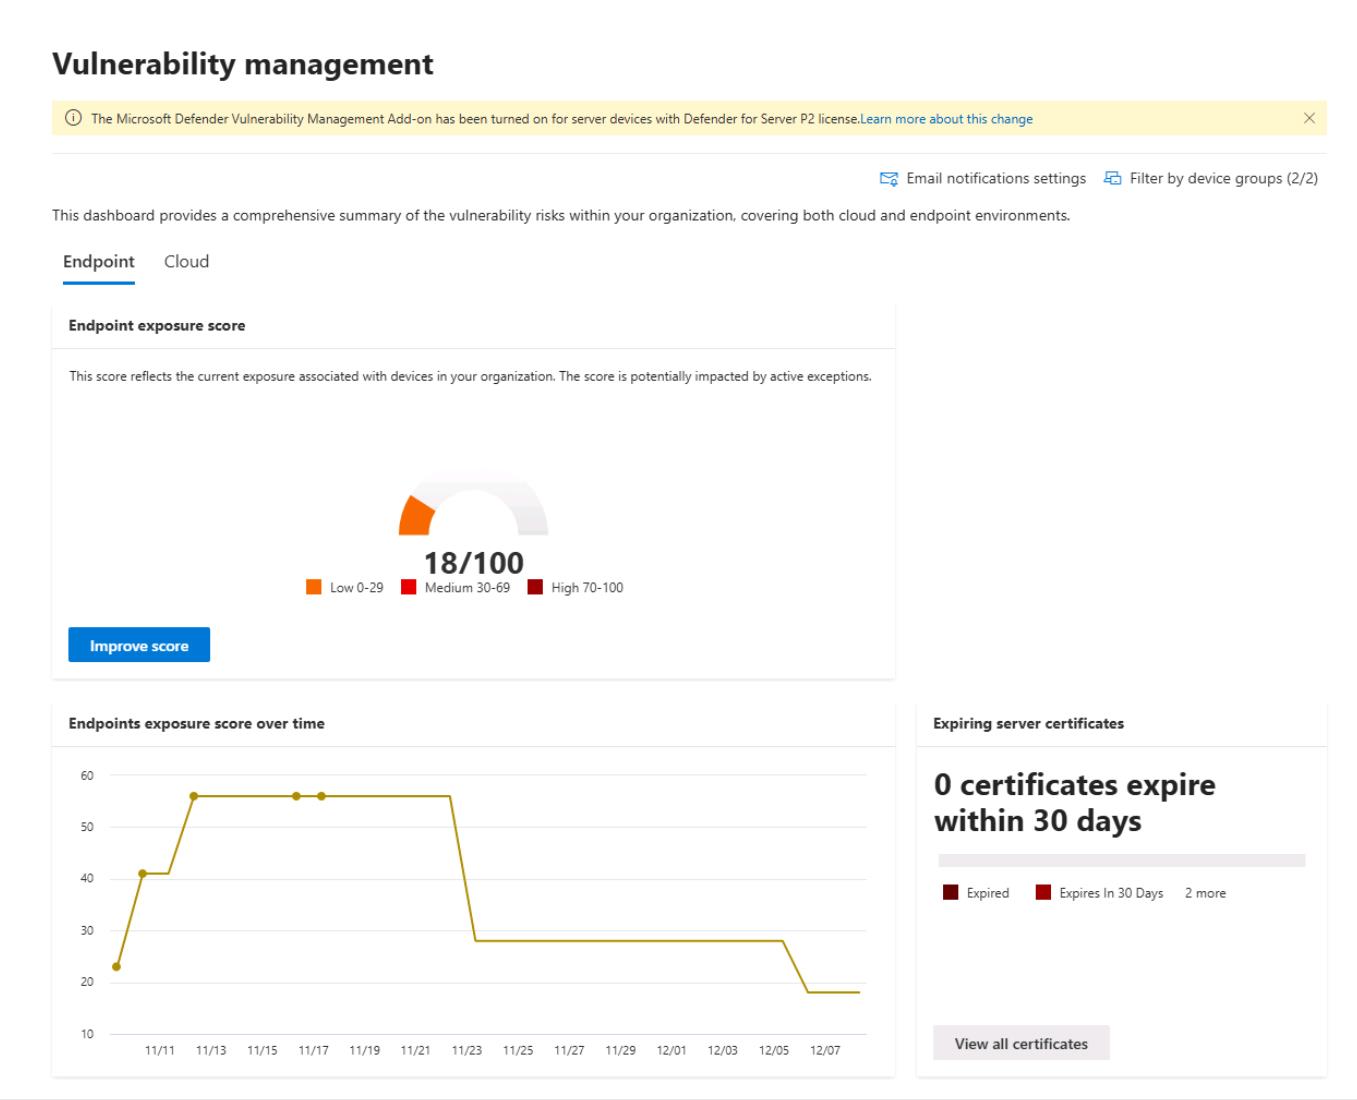Viewport: 1357px width, 1100px height.
Task: Toggle the Expires In 30 Days legend item
Action: [1099, 893]
